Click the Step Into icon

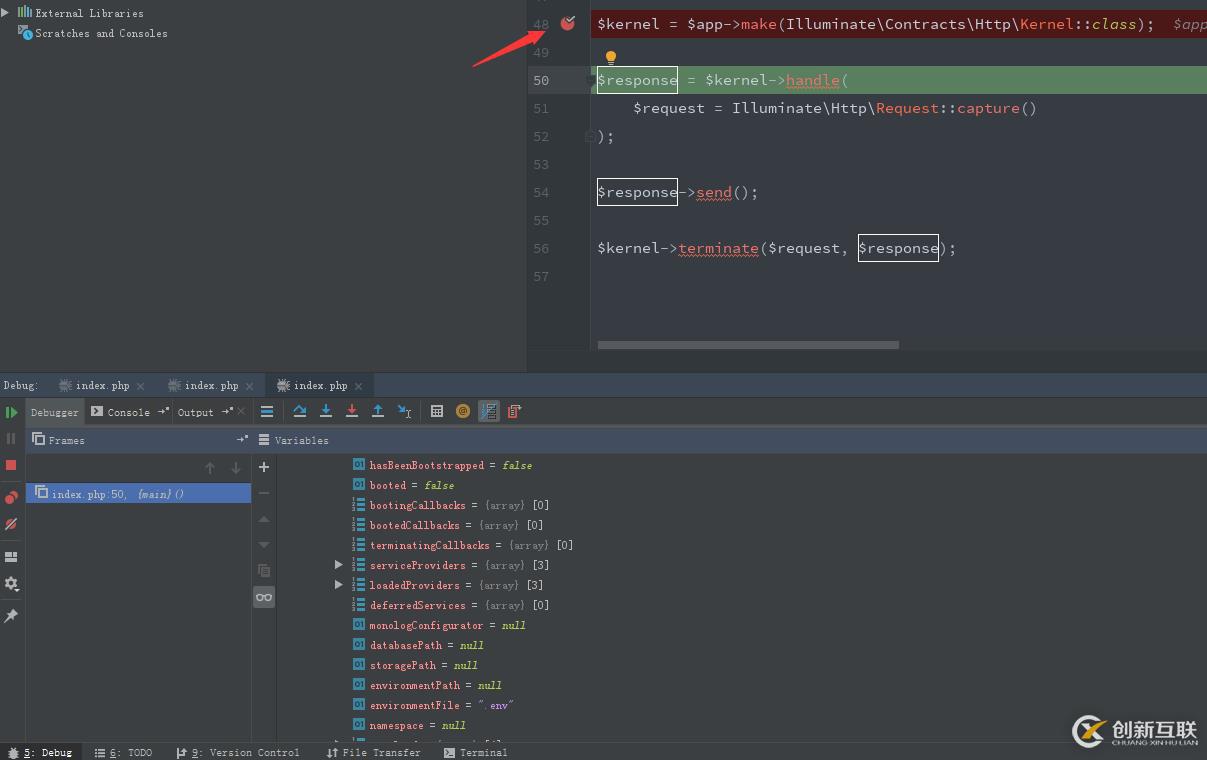[326, 411]
